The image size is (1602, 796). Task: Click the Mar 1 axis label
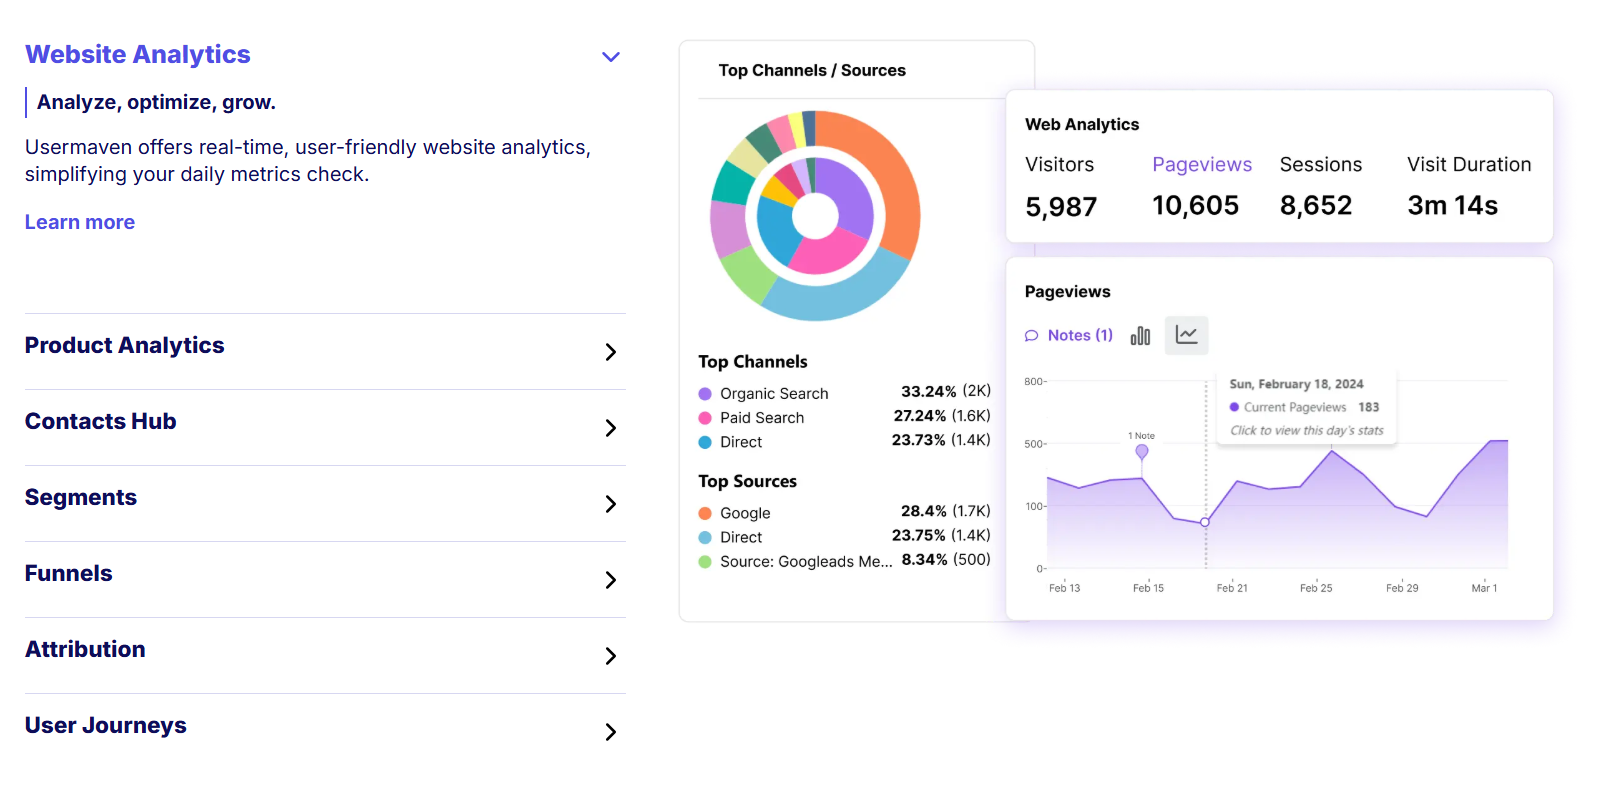(1484, 588)
